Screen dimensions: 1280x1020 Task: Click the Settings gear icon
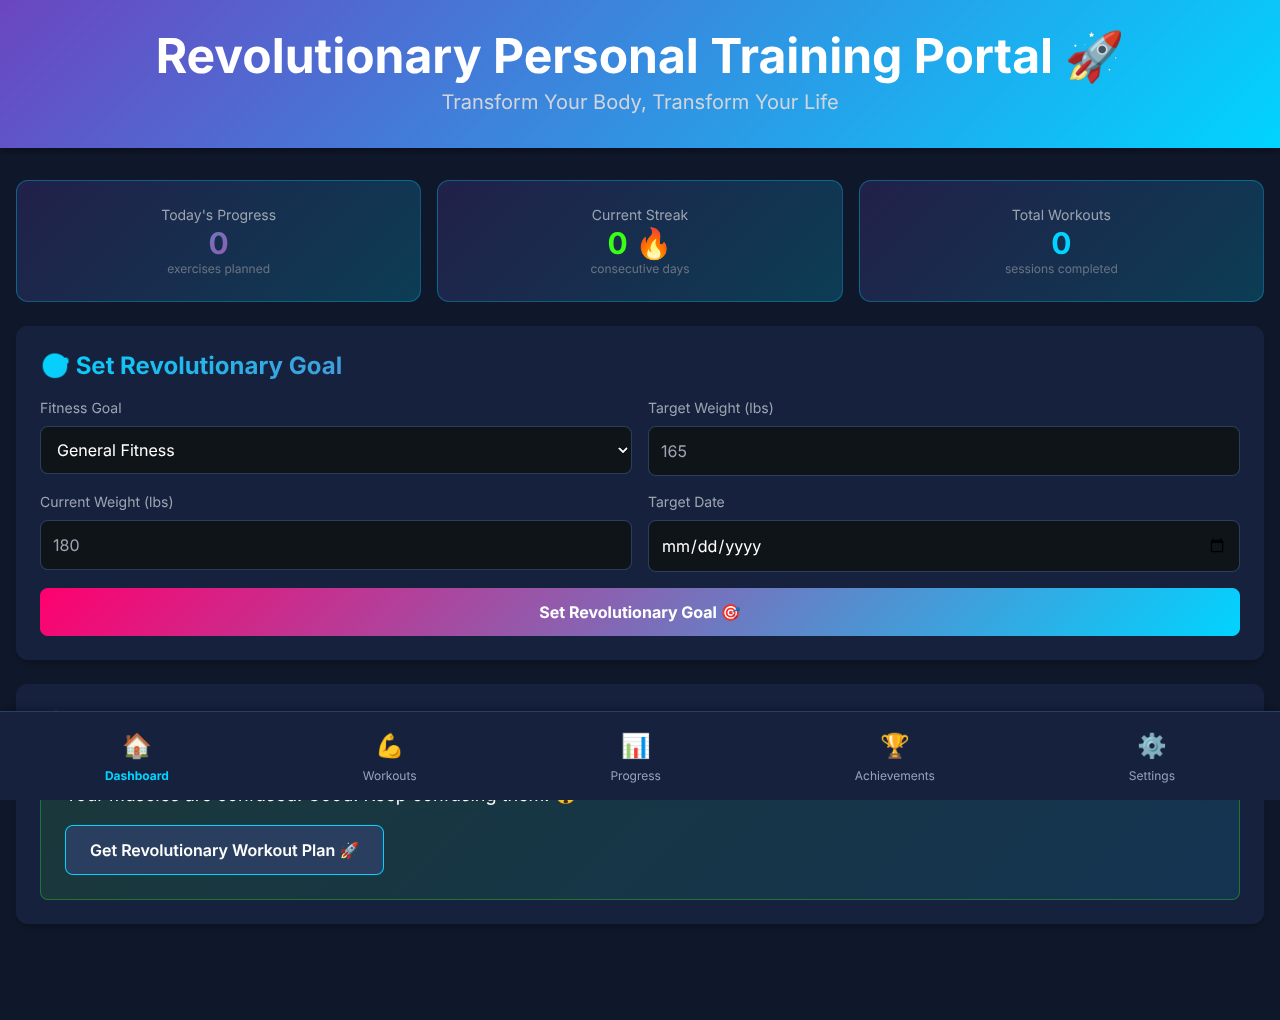click(x=1151, y=745)
